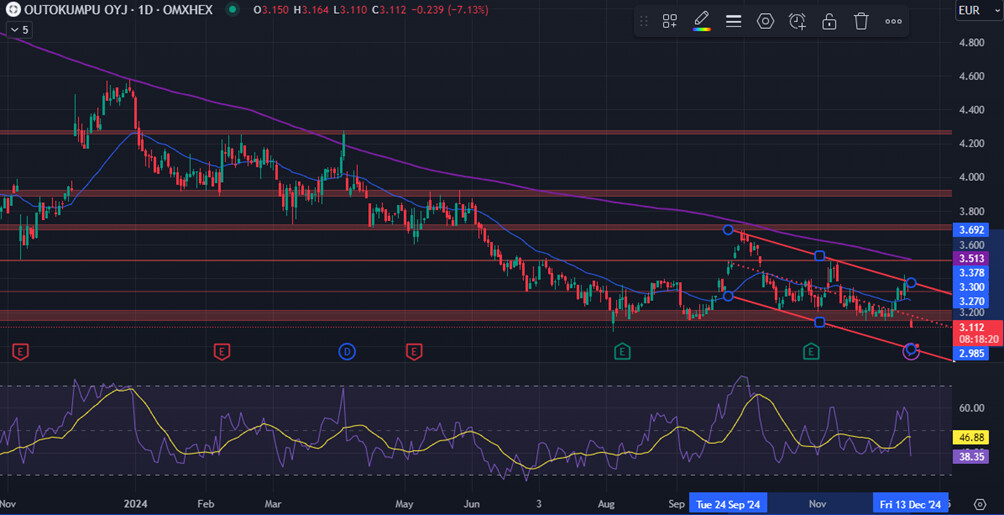Open the drawing templates icon
Screen dimensions: 1004x515
click(x=670, y=21)
